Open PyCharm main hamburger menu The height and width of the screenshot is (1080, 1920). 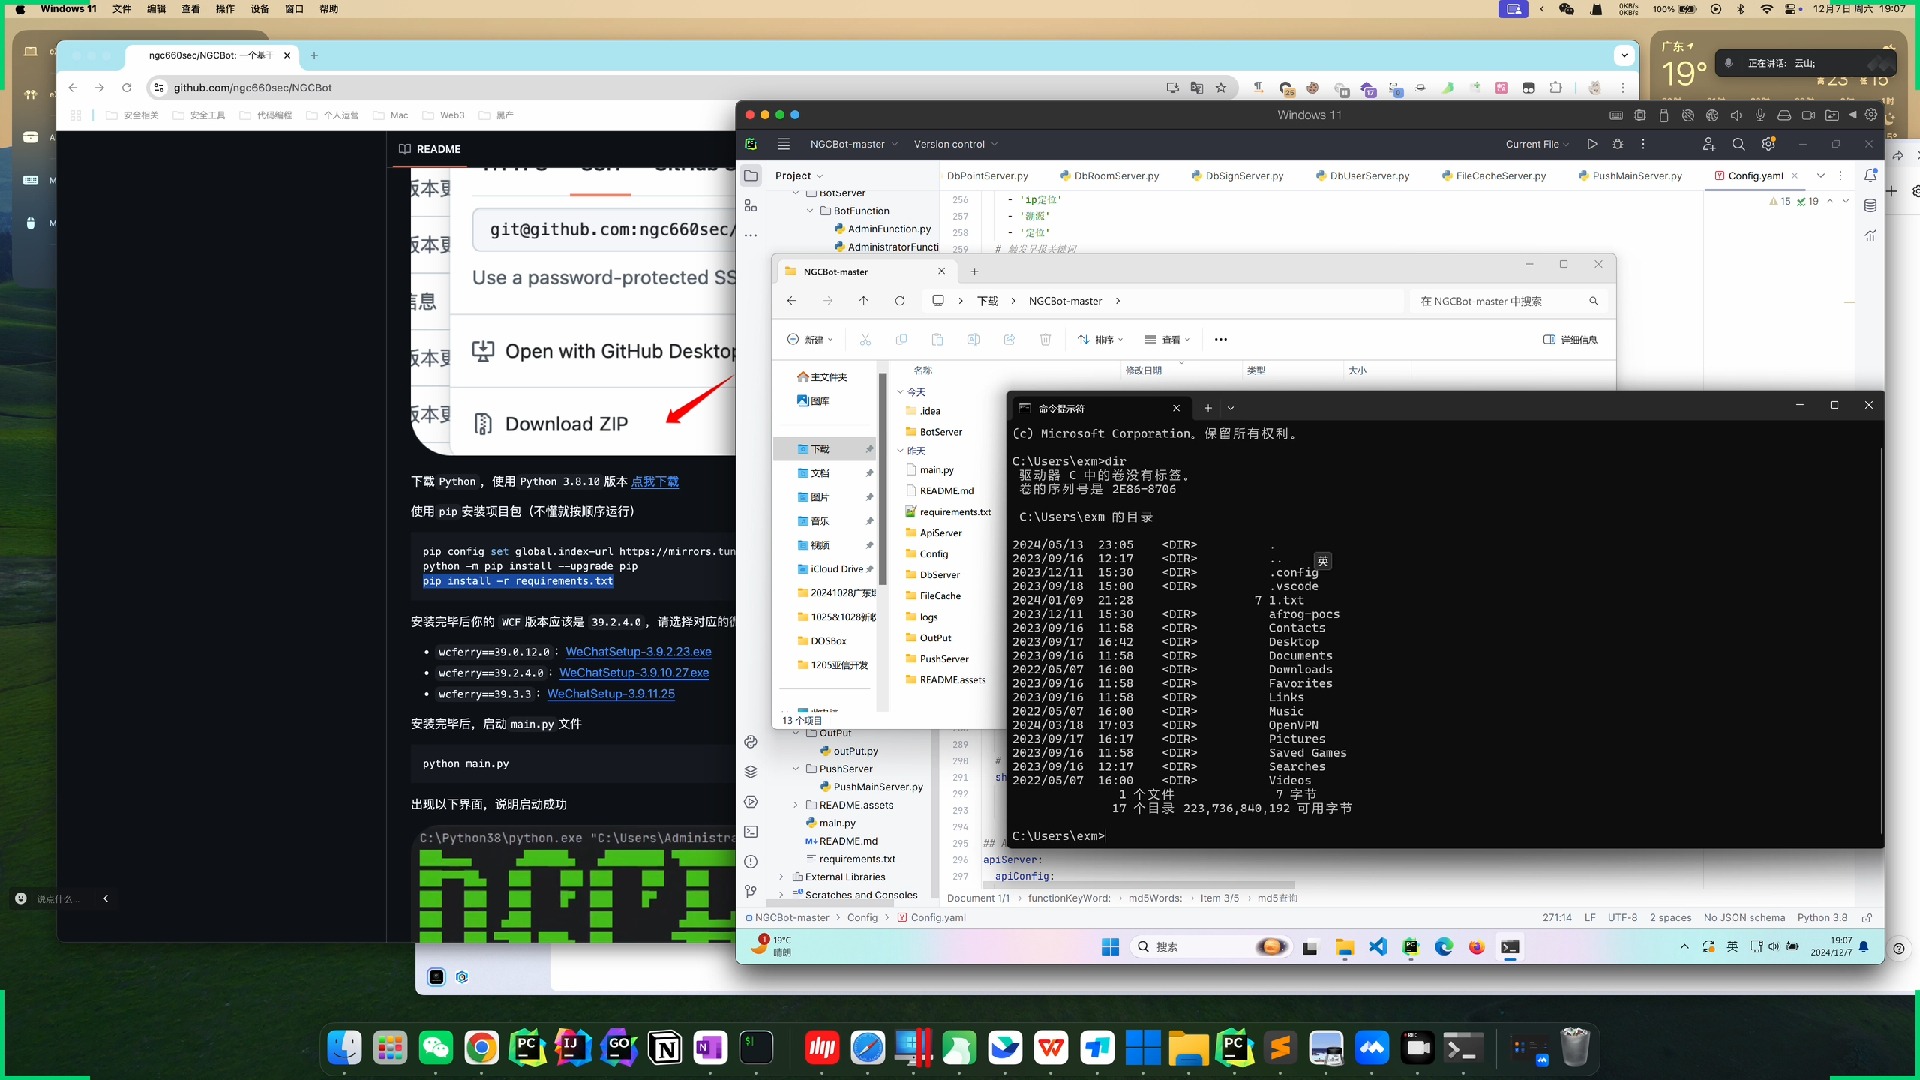(x=784, y=144)
